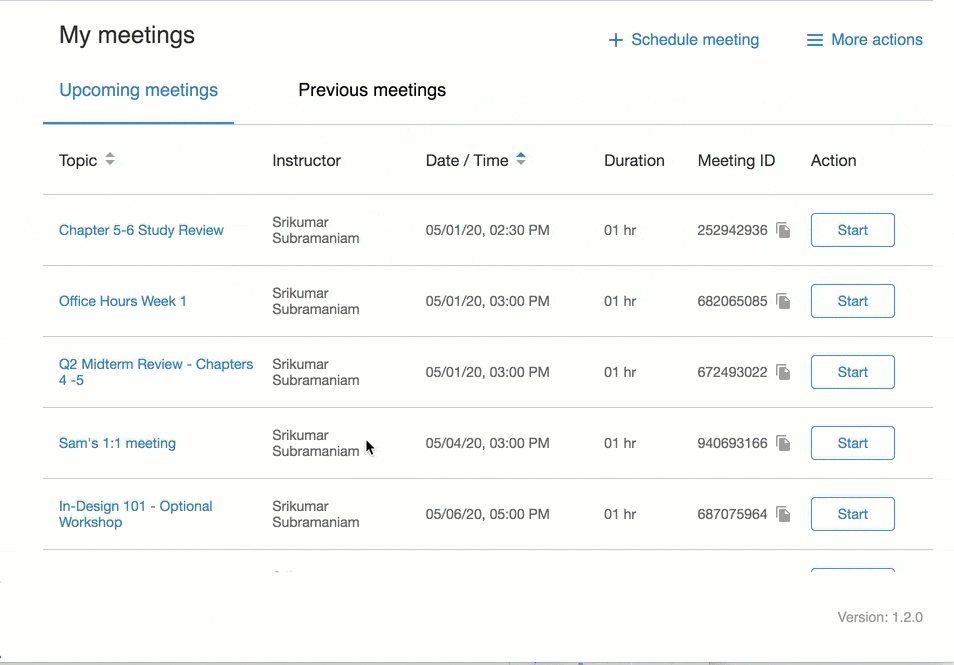Open Chapter 5-6 Study Review link
The image size is (954, 665).
pos(141,230)
